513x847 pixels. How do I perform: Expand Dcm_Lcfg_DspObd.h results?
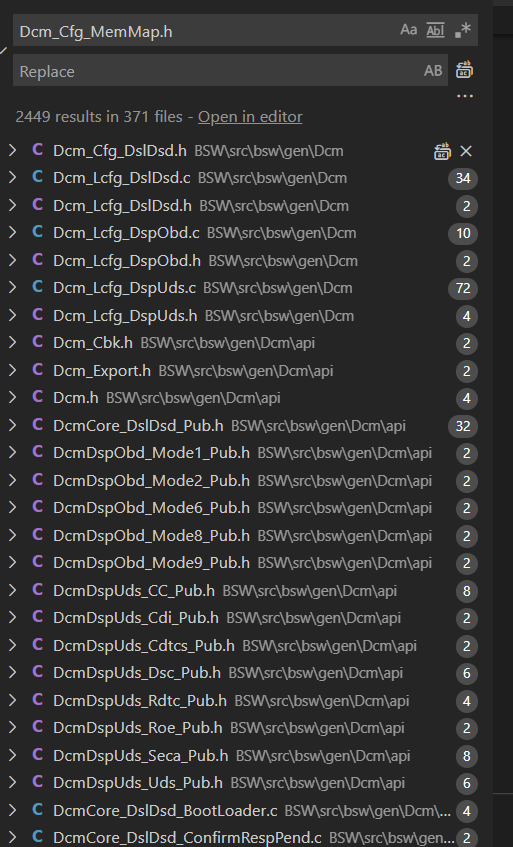point(13,260)
